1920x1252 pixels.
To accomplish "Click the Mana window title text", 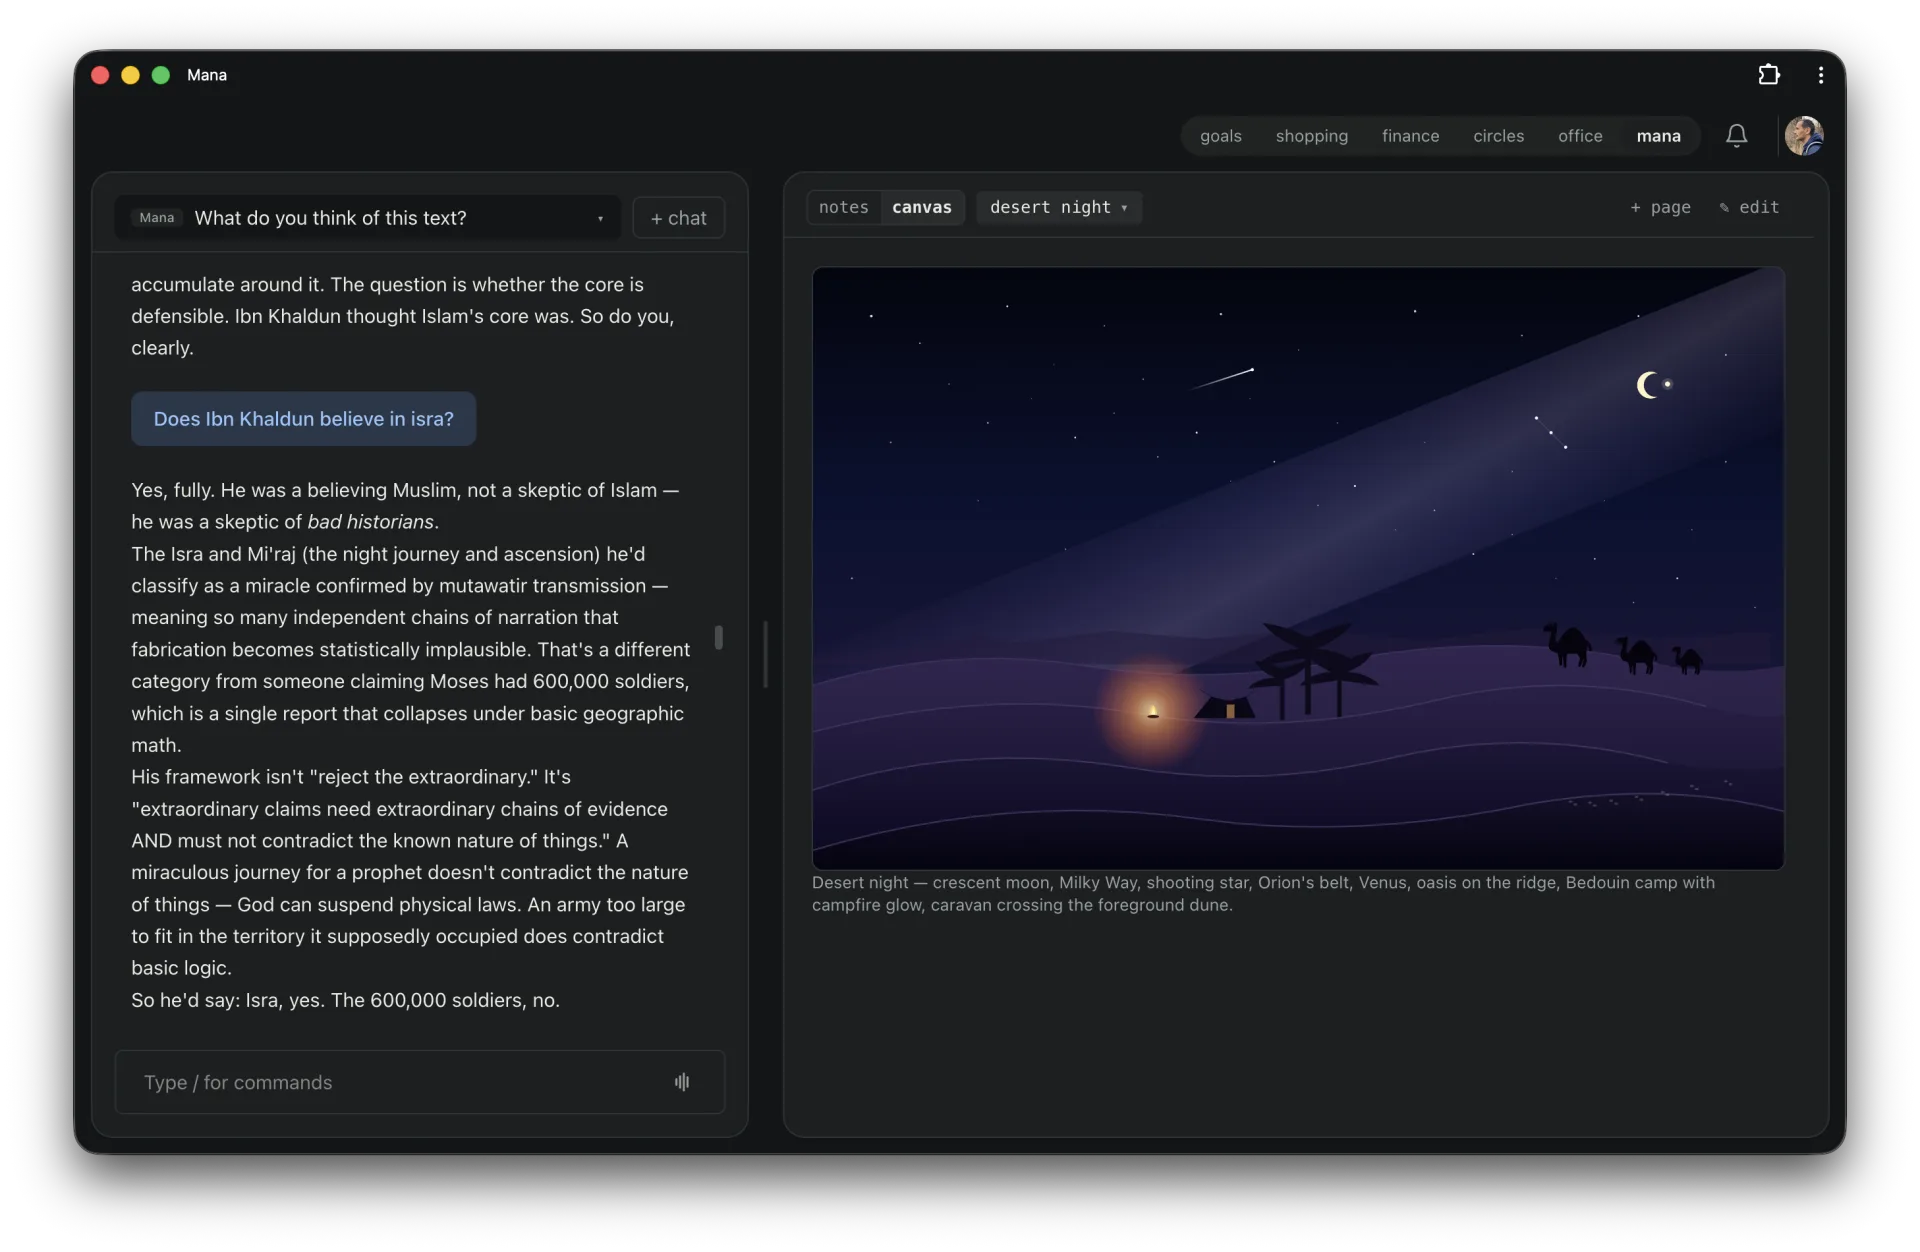I will pos(207,75).
